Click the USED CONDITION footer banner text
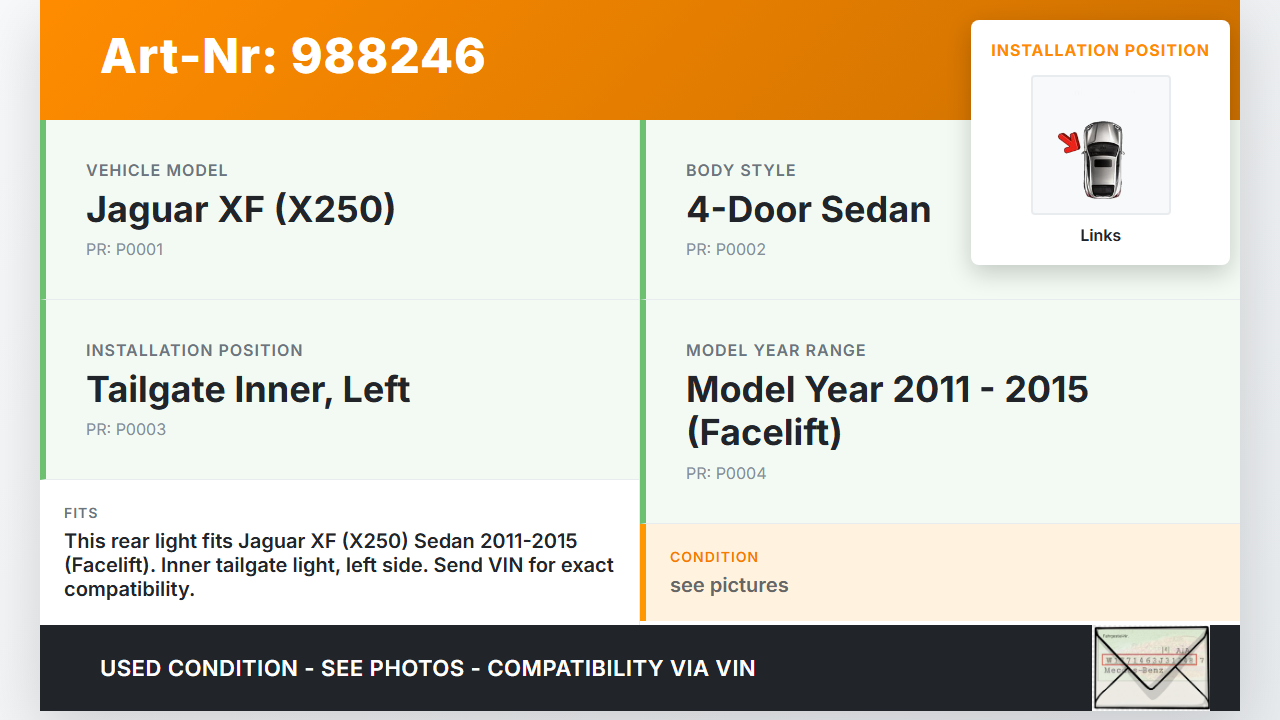 pos(427,668)
